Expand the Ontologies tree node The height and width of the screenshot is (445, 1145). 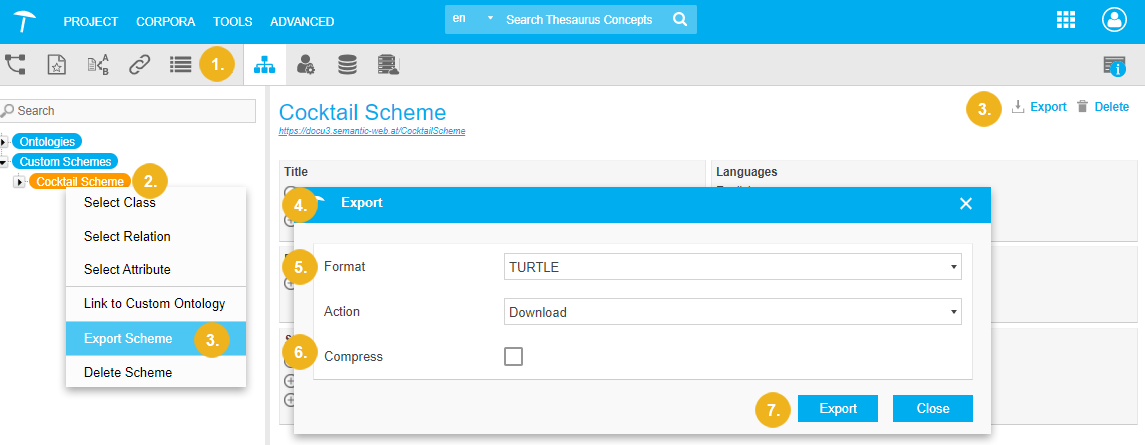5,142
